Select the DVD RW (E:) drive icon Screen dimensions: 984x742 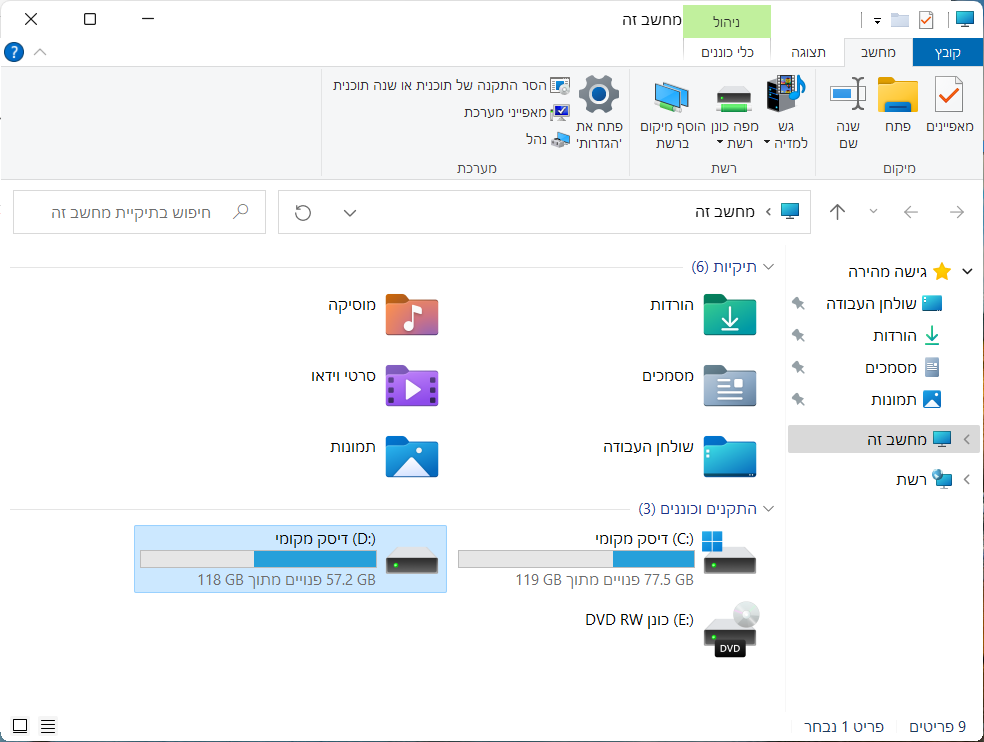click(x=730, y=630)
